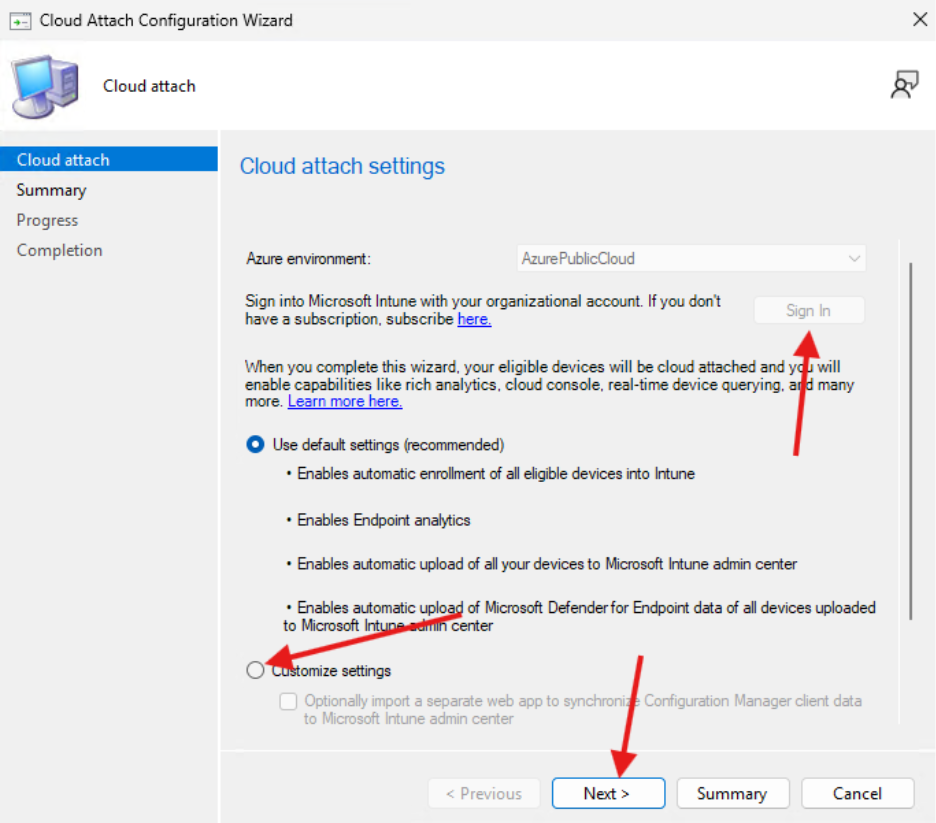
Task: Click the feedback person icon top right
Action: coord(905,85)
